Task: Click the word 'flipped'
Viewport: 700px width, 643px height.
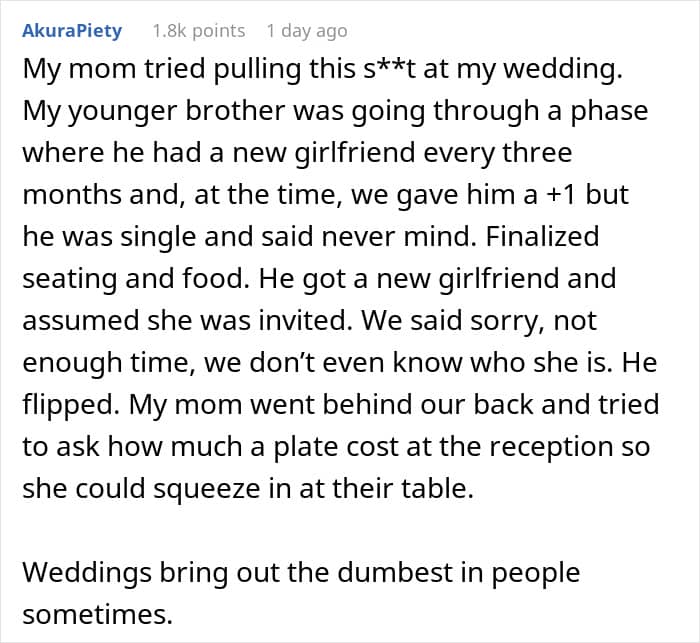Action: point(68,404)
